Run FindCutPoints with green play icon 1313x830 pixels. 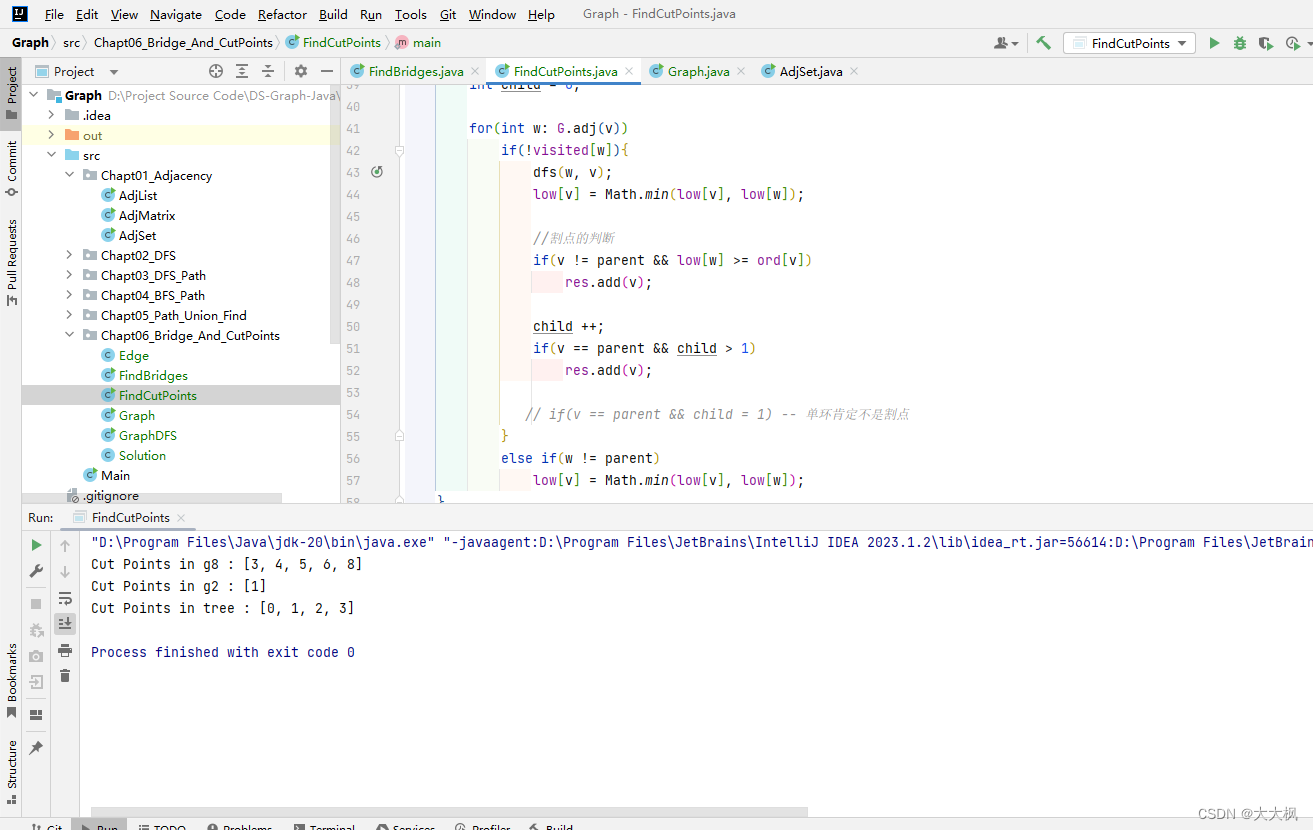tap(1214, 43)
